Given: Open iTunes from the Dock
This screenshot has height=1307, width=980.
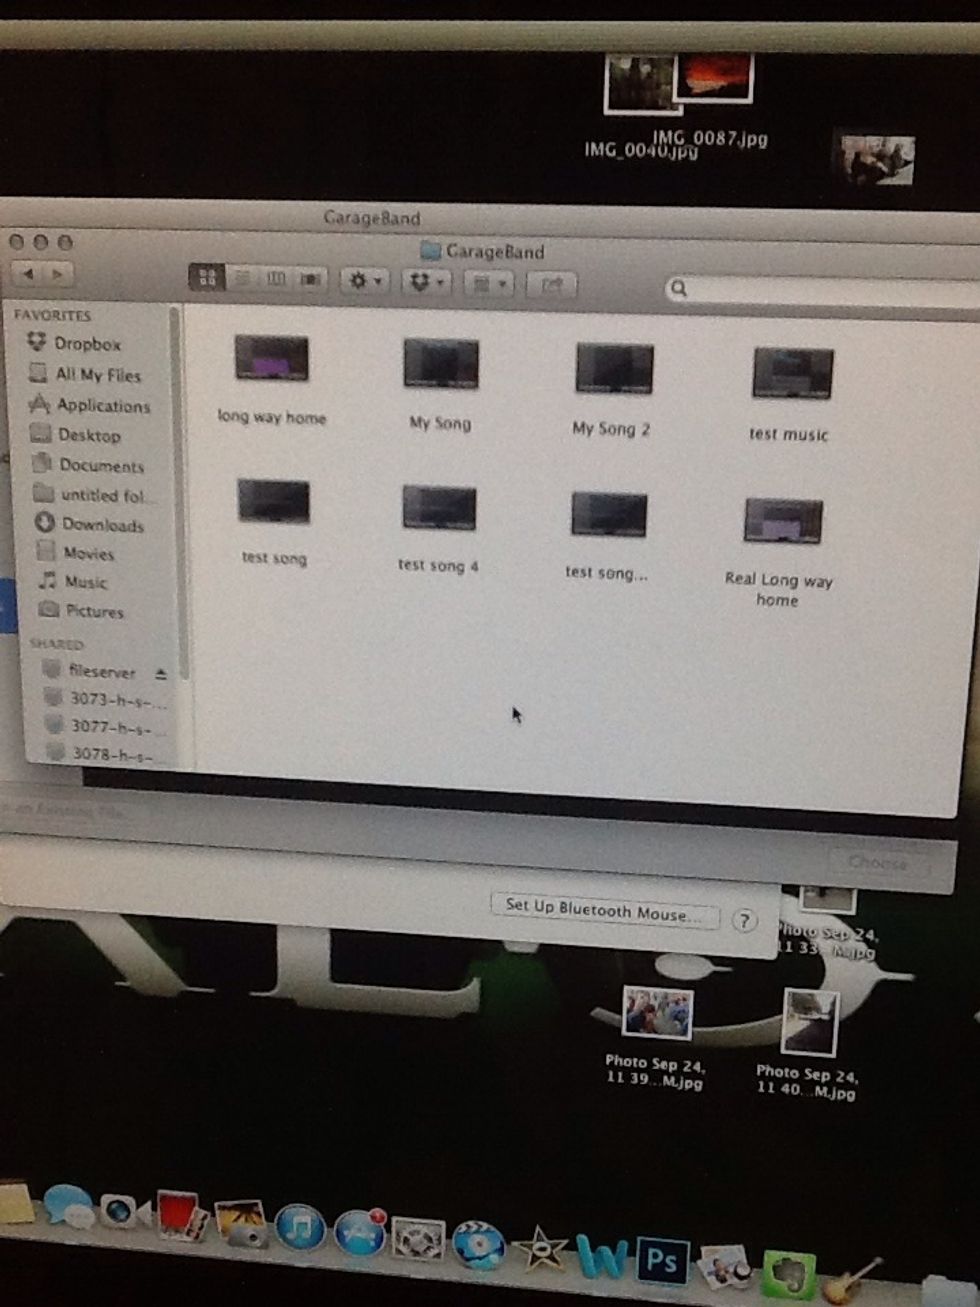Looking at the screenshot, I should click(300, 1228).
